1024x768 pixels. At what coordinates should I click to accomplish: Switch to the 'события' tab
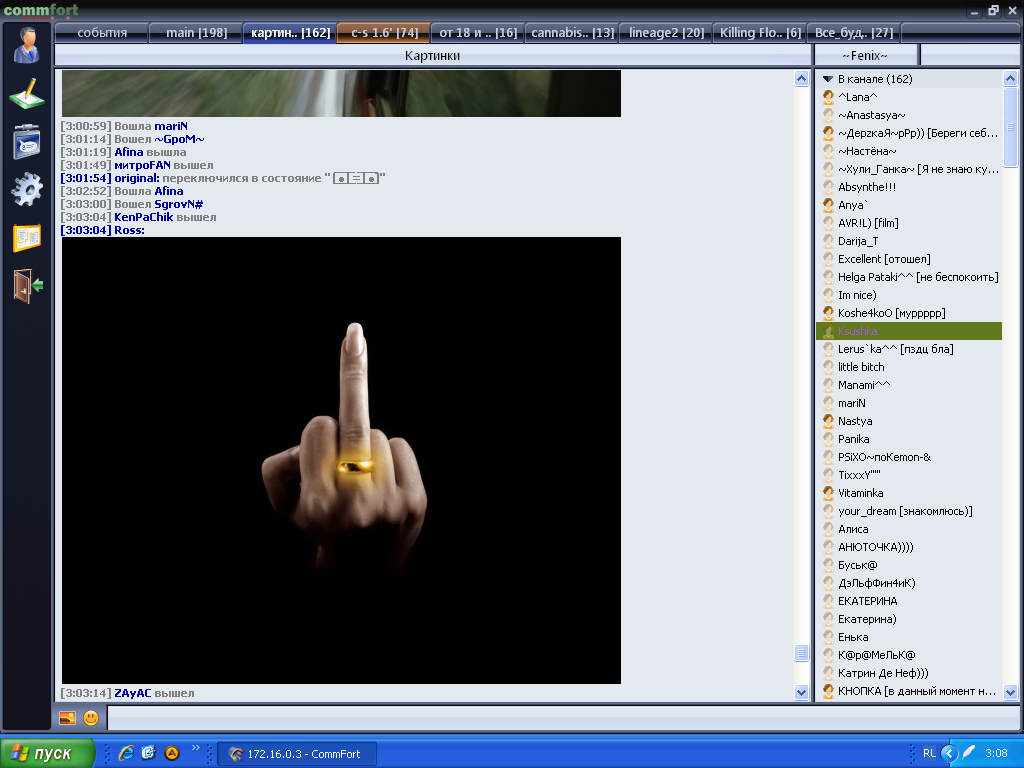click(x=102, y=33)
